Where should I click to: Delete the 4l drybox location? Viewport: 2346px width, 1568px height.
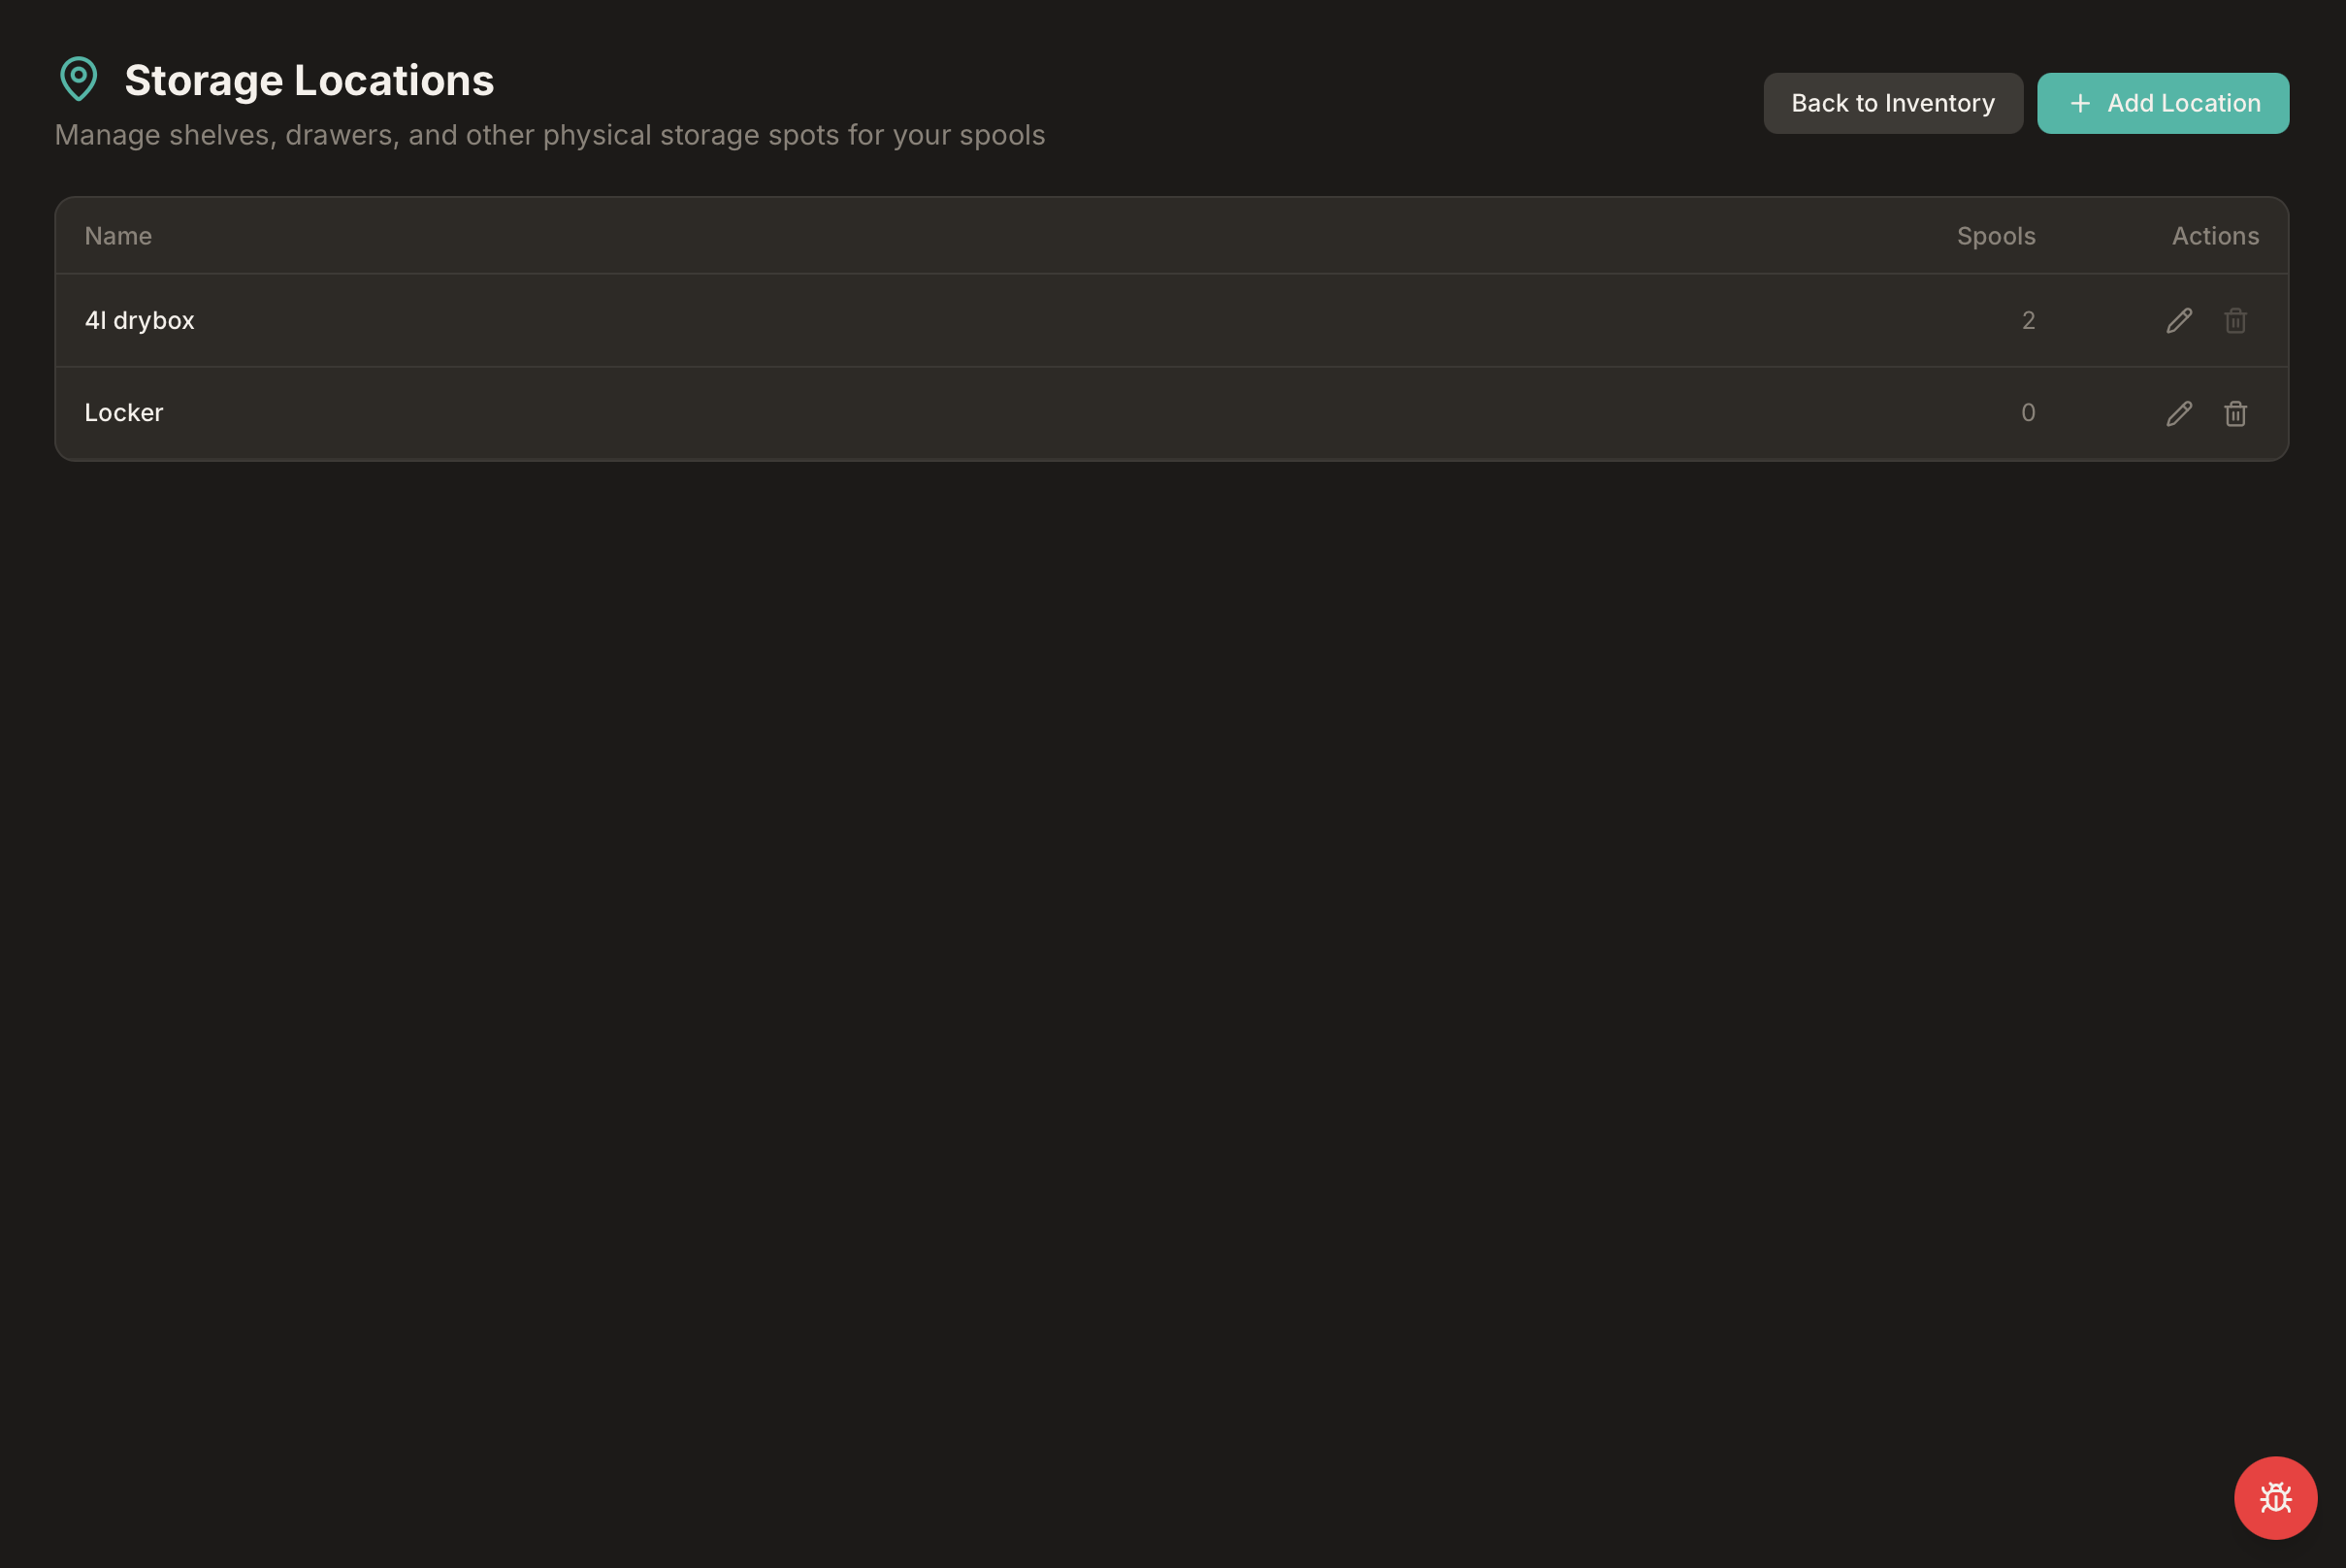tap(2235, 321)
